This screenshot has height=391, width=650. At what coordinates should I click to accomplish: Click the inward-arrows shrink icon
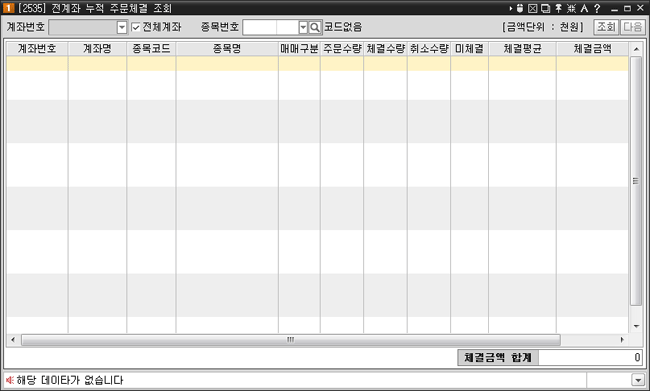click(571, 8)
